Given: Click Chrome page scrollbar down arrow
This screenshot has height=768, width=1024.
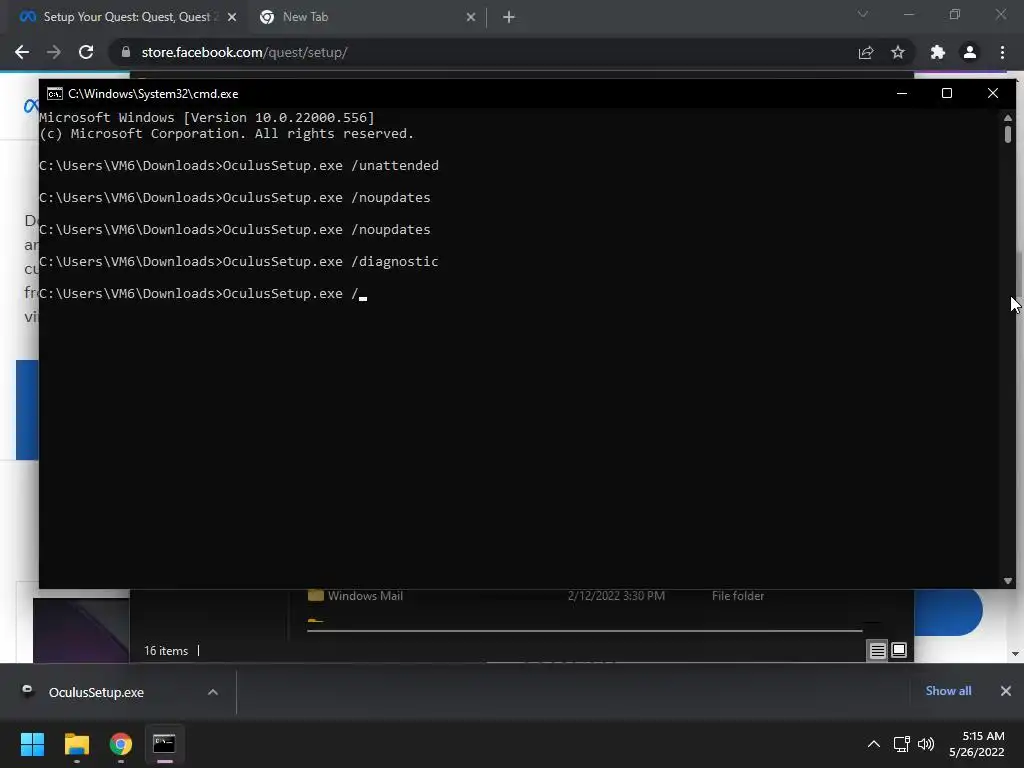Looking at the screenshot, I should pyautogui.click(x=1015, y=653).
